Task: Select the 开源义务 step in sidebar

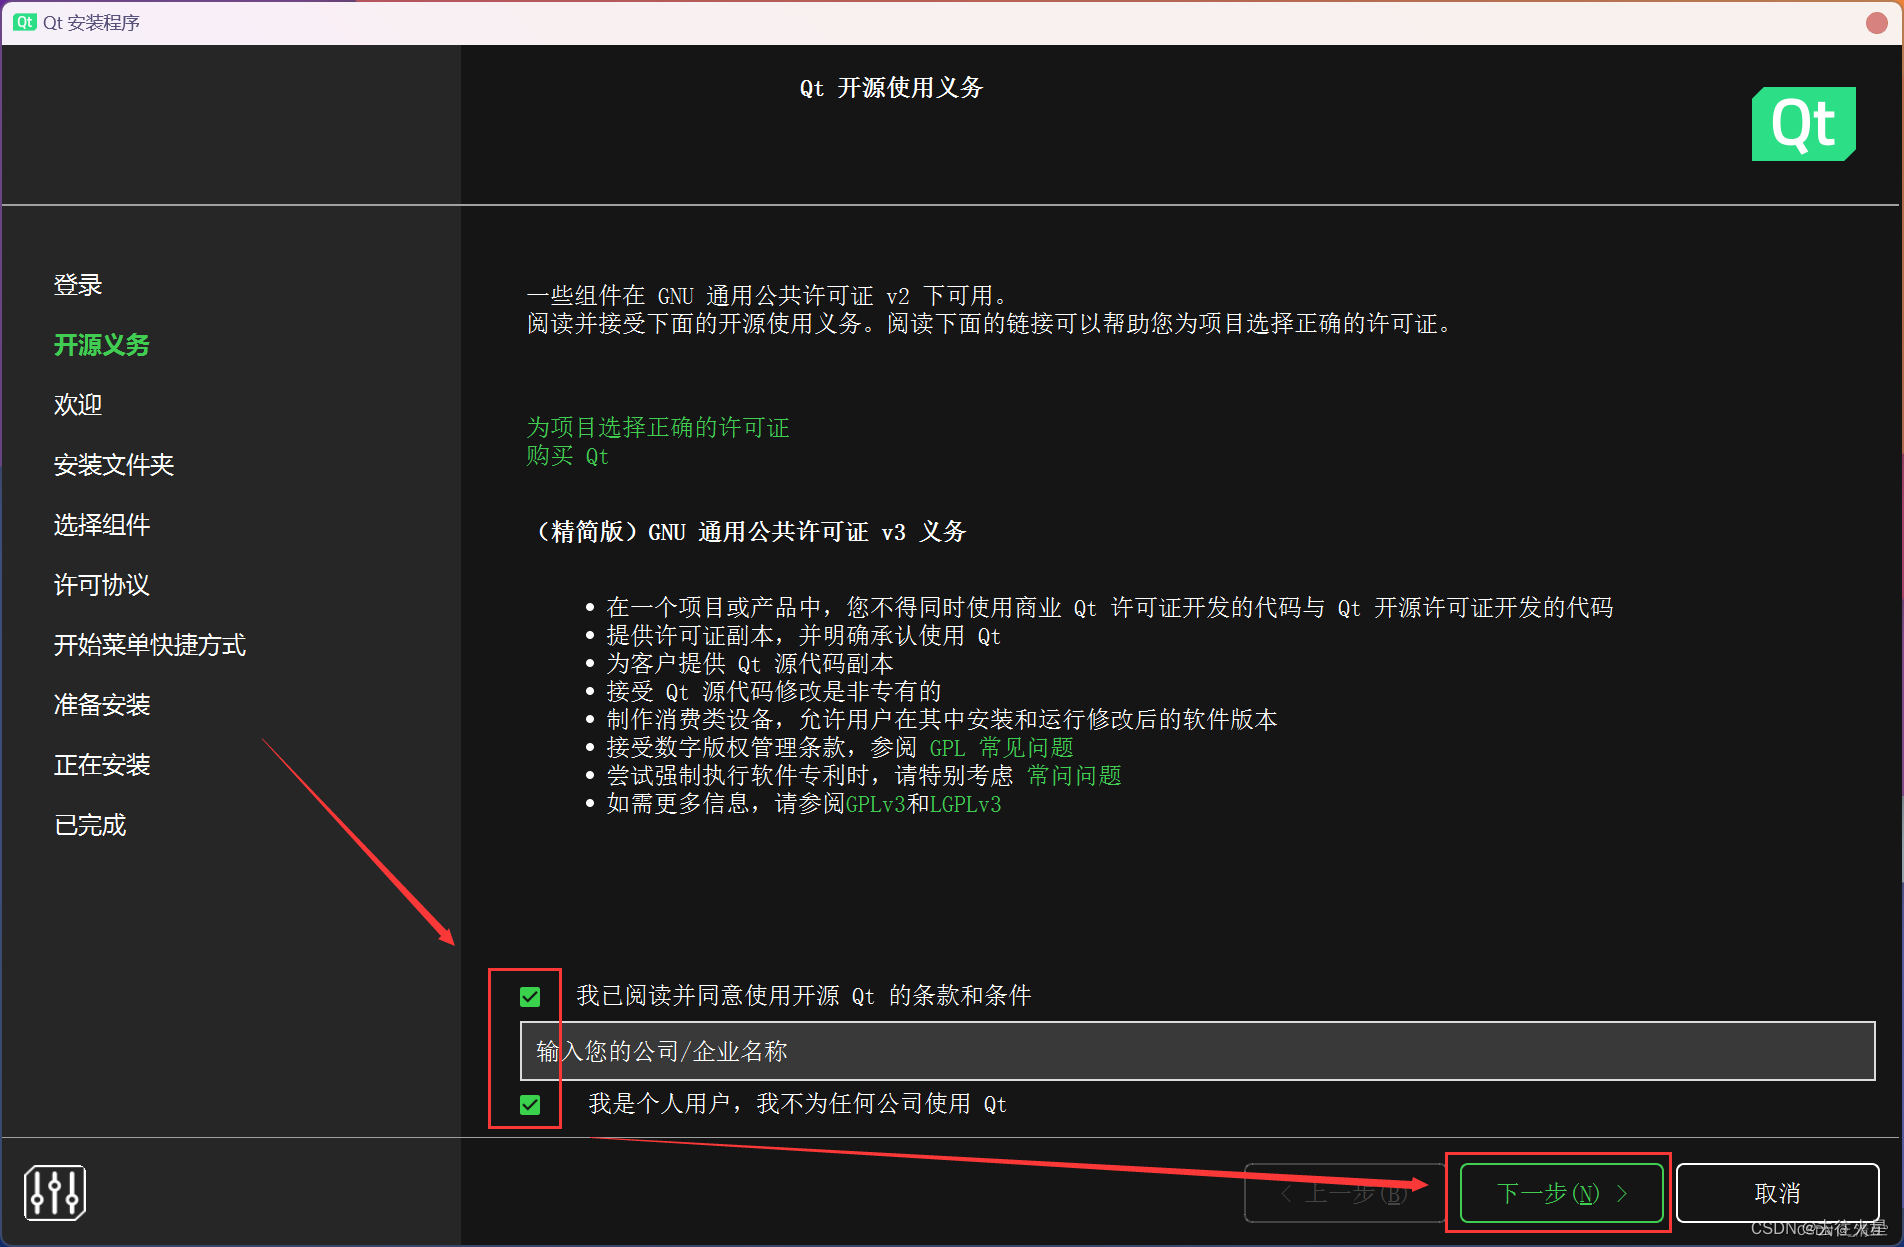Action: (x=101, y=345)
